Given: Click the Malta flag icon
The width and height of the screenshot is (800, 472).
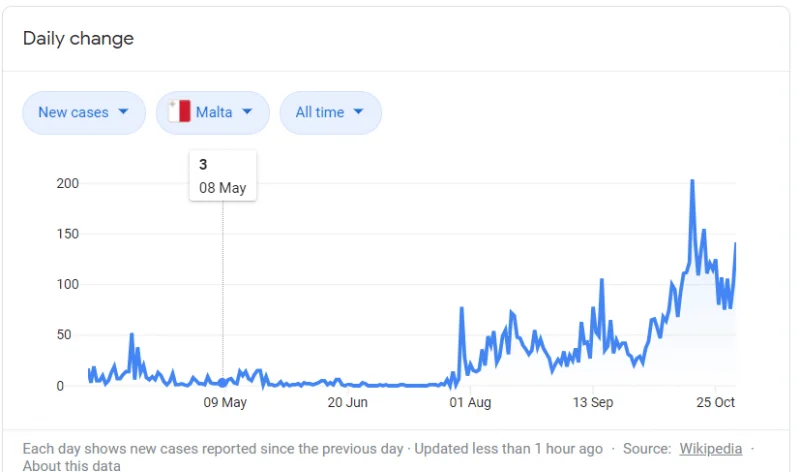Looking at the screenshot, I should pos(180,111).
